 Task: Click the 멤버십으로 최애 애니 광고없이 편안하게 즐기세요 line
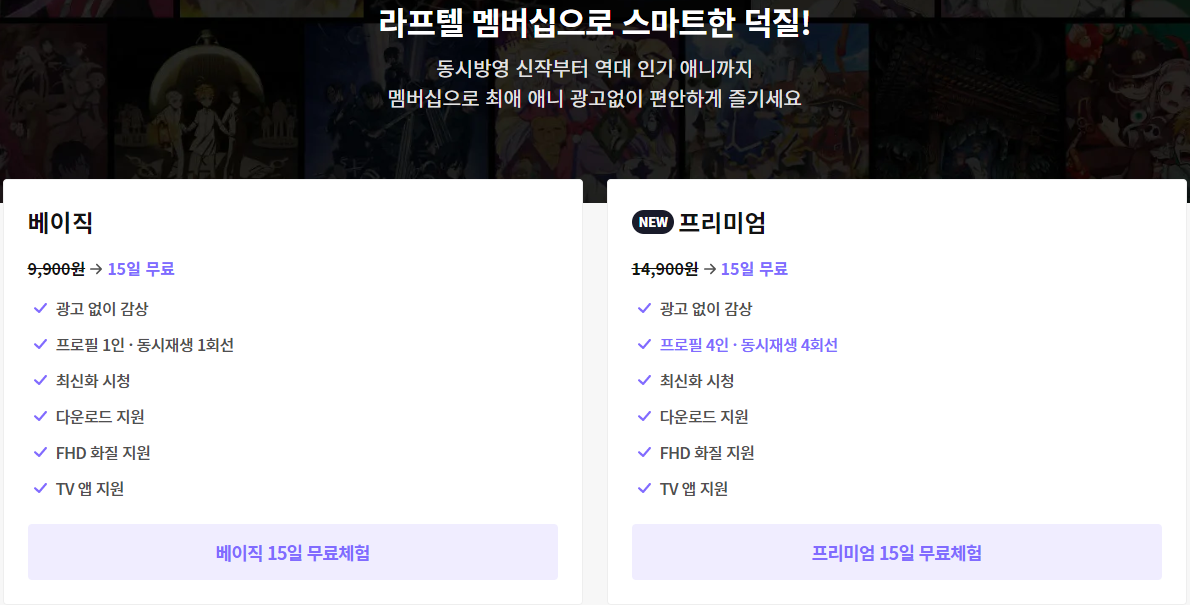(x=594, y=98)
